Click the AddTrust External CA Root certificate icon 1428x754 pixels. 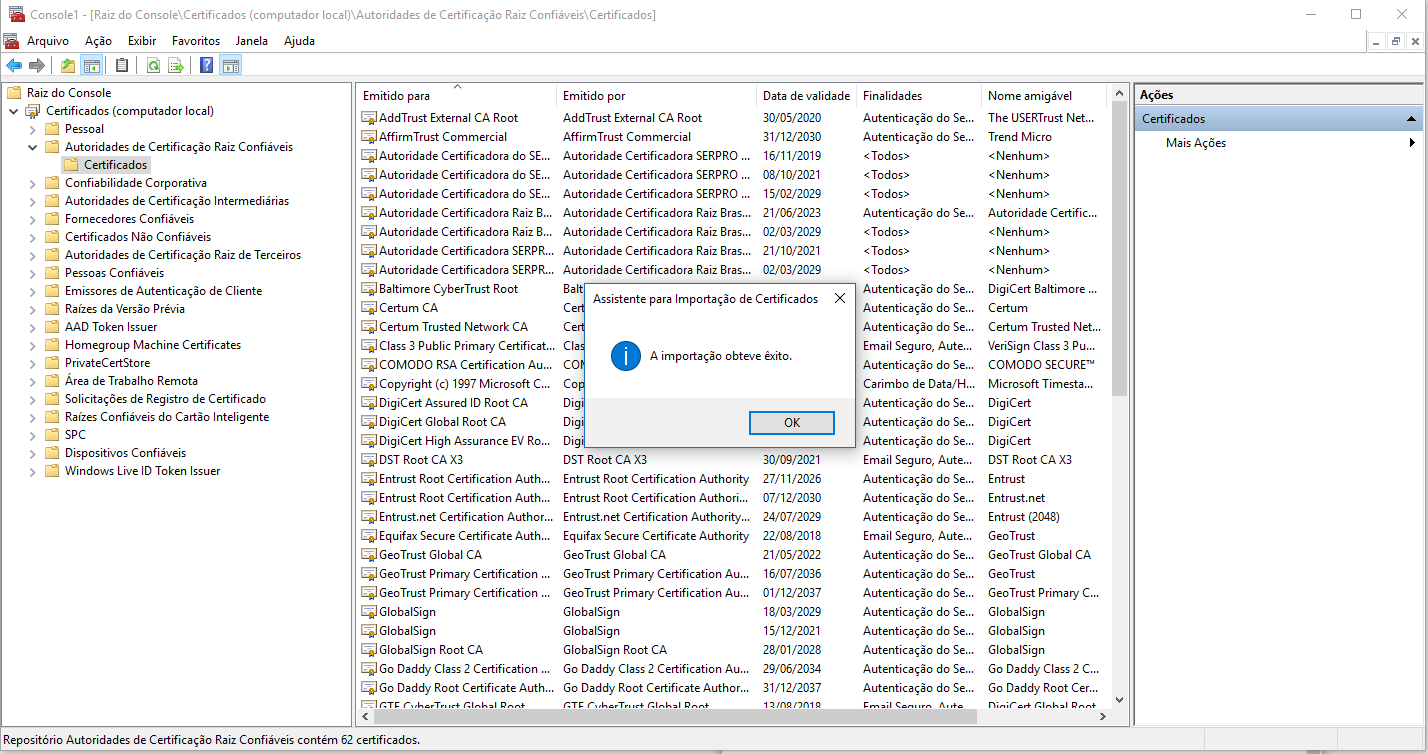coord(369,118)
